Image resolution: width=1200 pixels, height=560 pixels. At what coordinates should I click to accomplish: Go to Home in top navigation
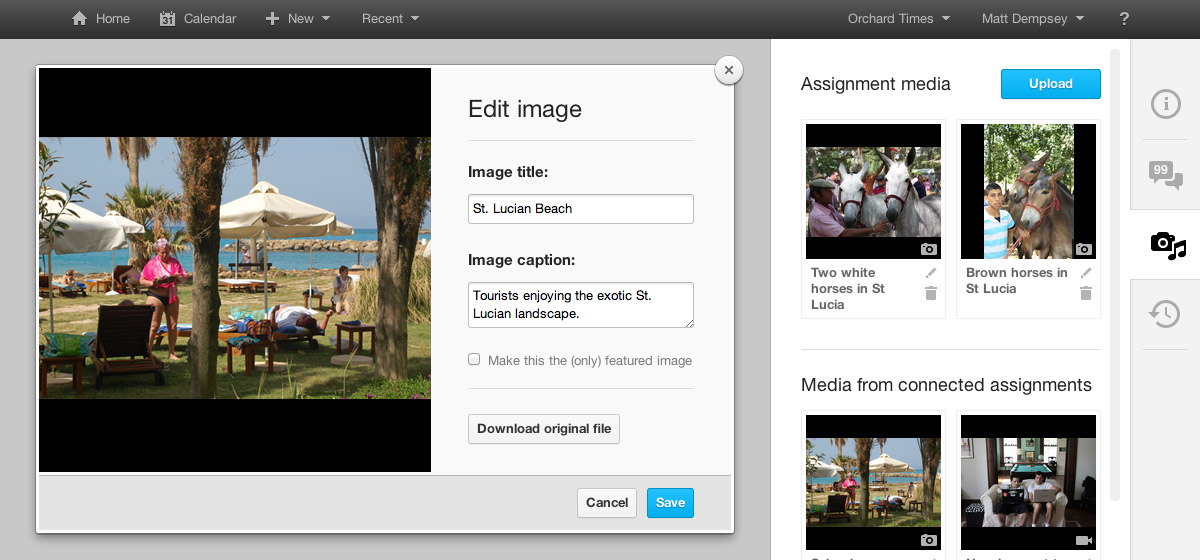[x=101, y=19]
